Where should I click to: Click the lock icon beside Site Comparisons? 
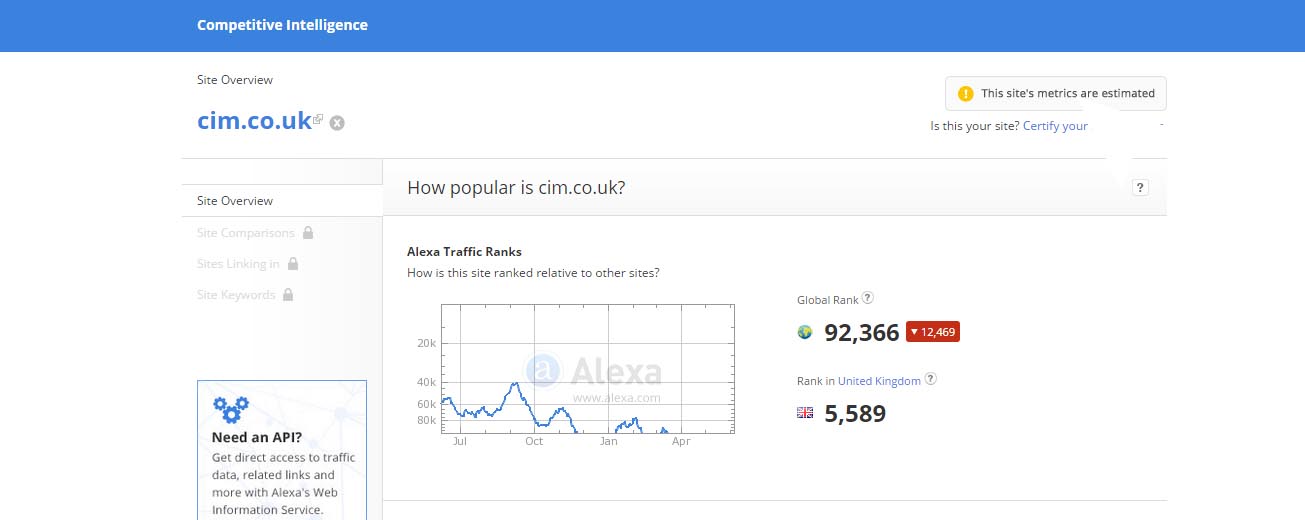[308, 232]
